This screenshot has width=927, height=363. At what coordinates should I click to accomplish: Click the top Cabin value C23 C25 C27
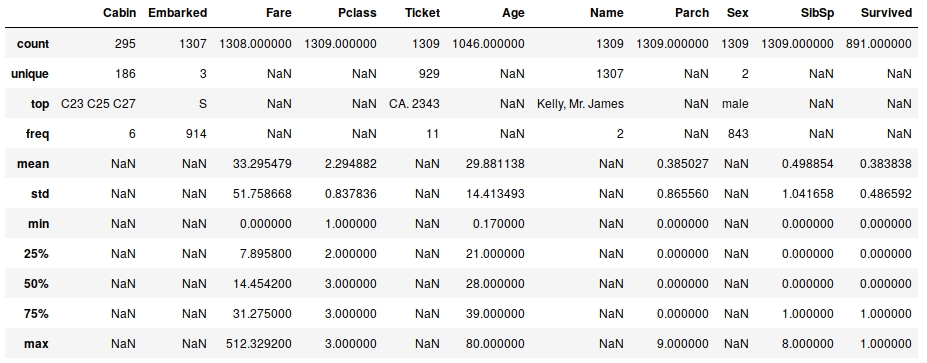pyautogui.click(x=98, y=104)
